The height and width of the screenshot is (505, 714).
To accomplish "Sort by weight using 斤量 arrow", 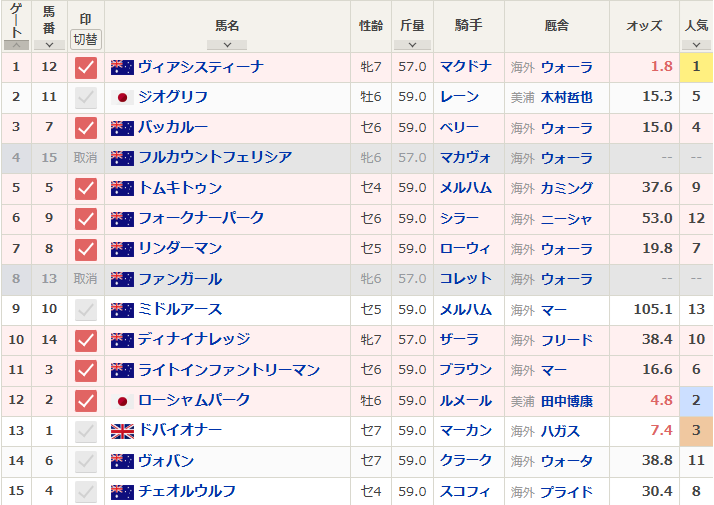I will [x=412, y=45].
